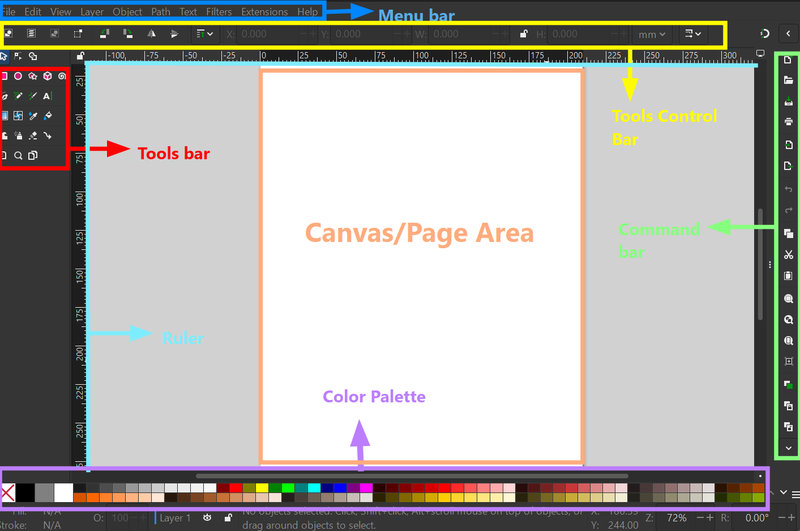Screen dimensions: 800x531
Task: Toggle the guides lock by ruler corner
Action: (x=80, y=56)
